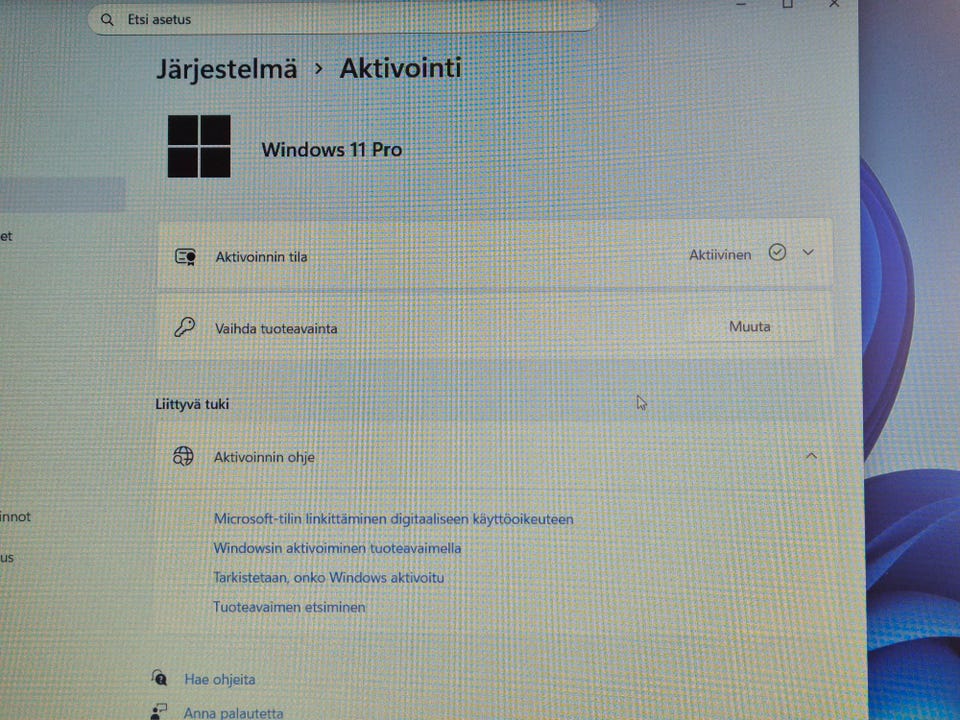Select the highlighted sidebar item
Screen dimensions: 960x720
pos(62,195)
